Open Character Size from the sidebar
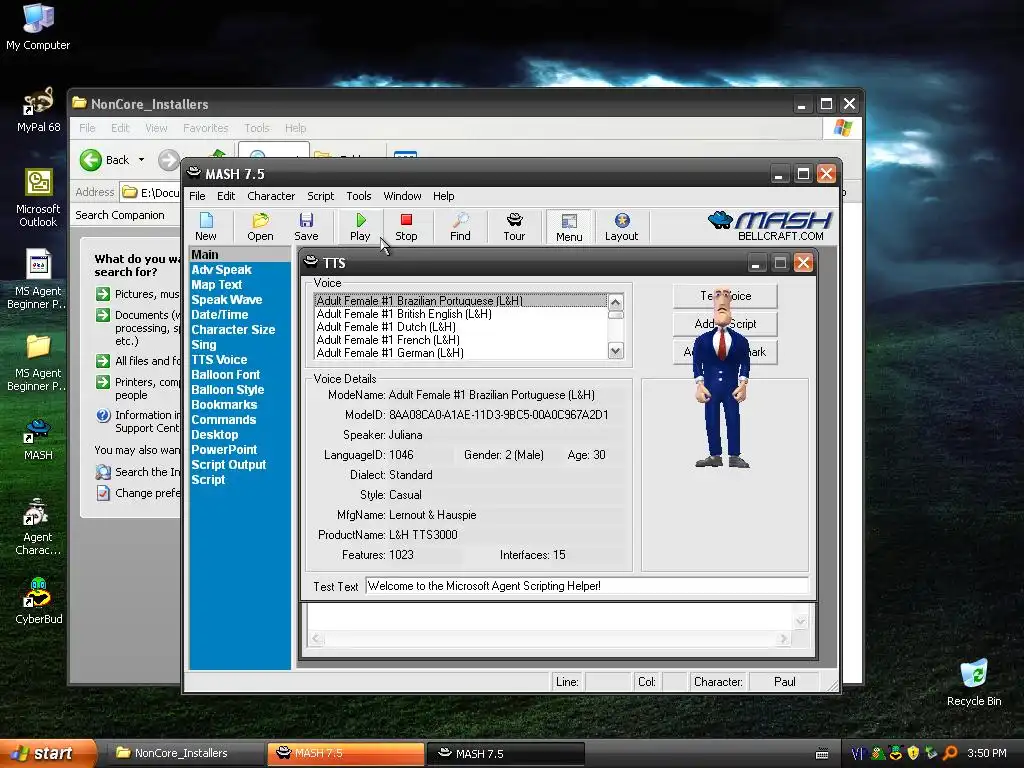The height and width of the screenshot is (768, 1024). (x=233, y=330)
